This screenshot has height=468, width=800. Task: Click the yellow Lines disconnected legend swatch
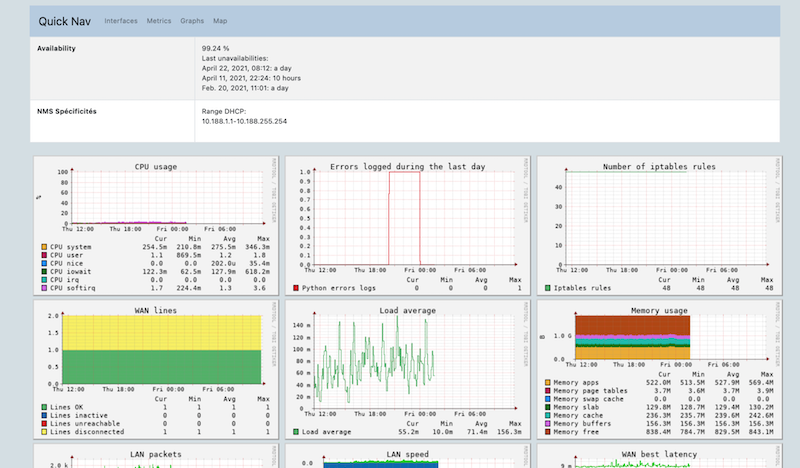pyautogui.click(x=44, y=432)
